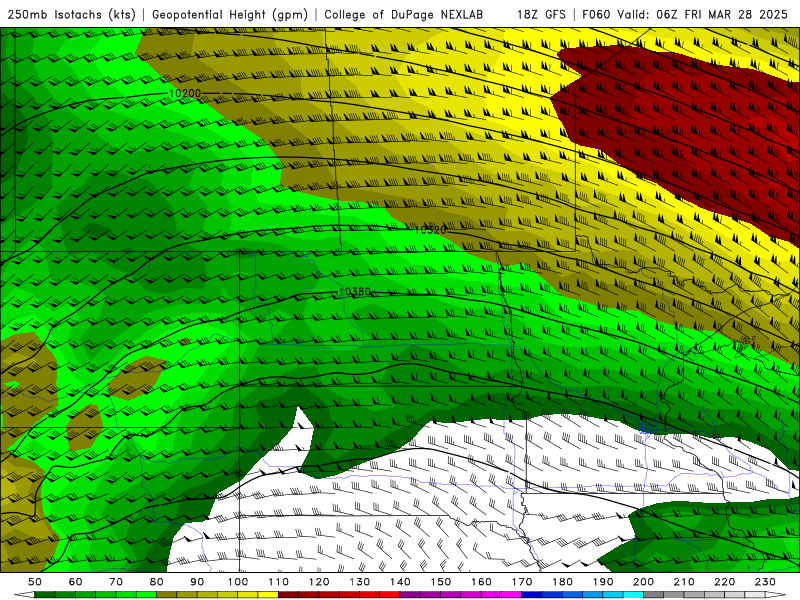Select the 105–110 kt bright yellow legend swatch
800x600 pixels.
pyautogui.click(x=268, y=595)
